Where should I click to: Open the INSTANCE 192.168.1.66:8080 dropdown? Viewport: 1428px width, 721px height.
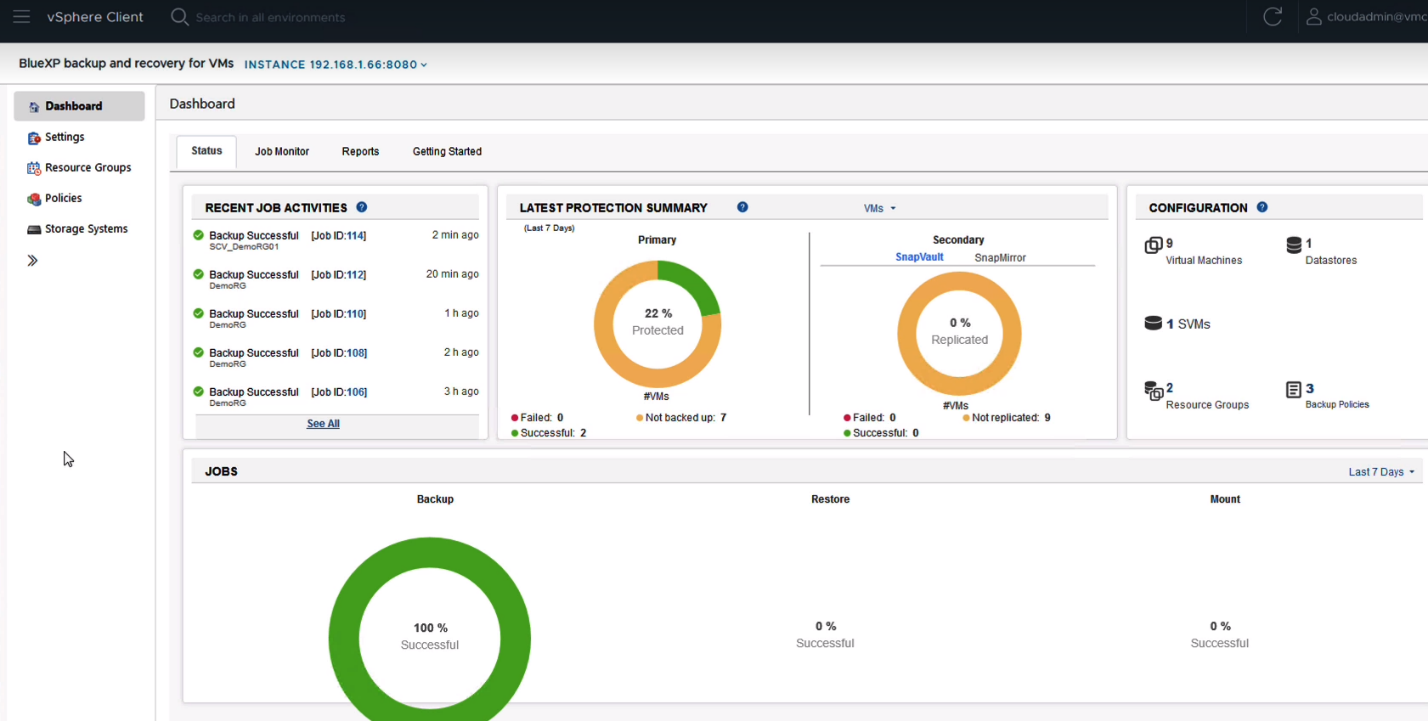point(336,64)
